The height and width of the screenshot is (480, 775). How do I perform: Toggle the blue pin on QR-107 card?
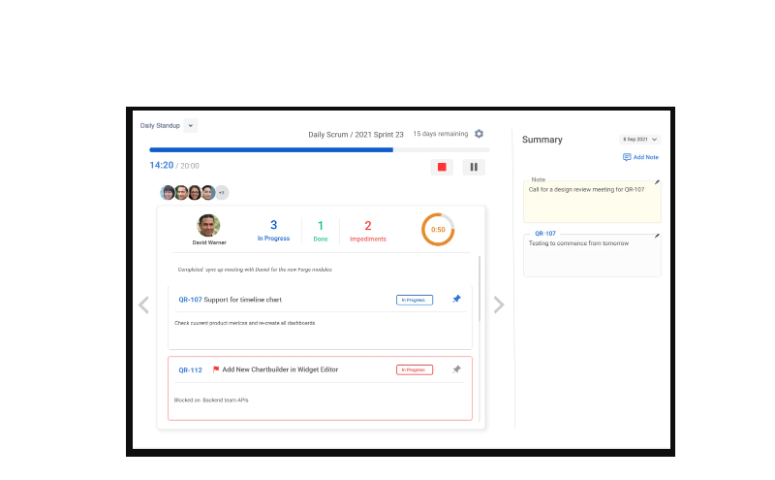coord(457,299)
